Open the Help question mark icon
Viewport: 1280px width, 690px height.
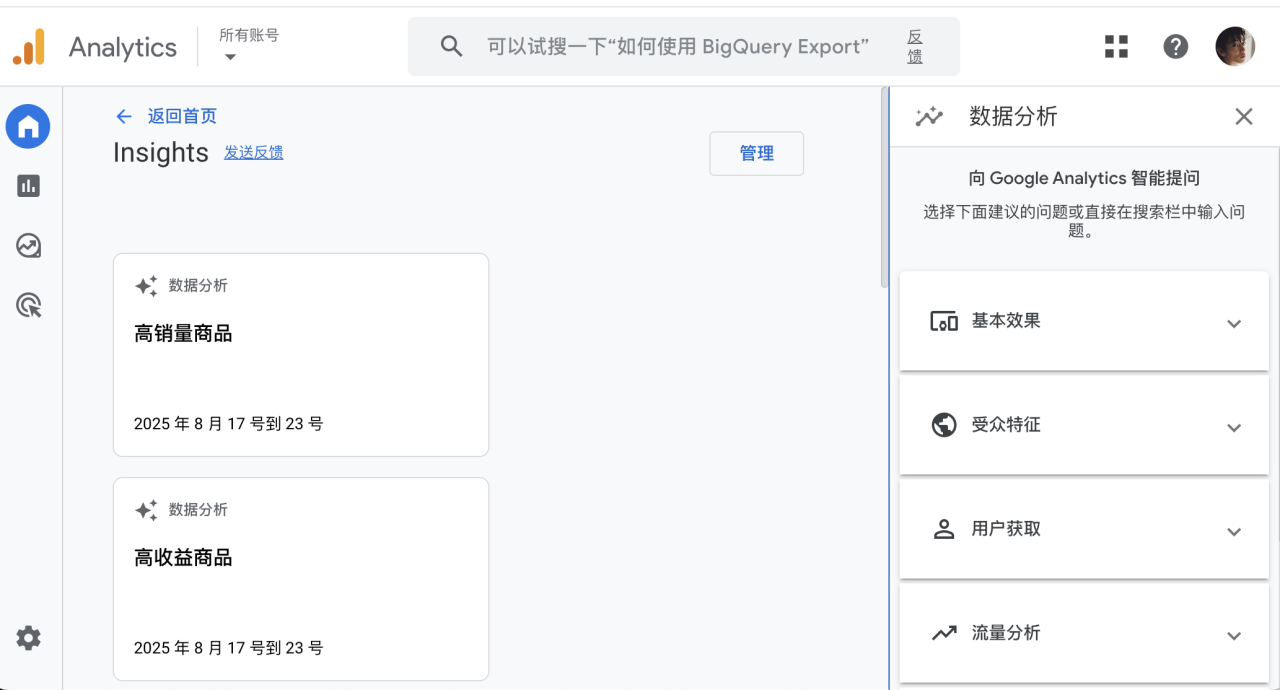coord(1176,46)
